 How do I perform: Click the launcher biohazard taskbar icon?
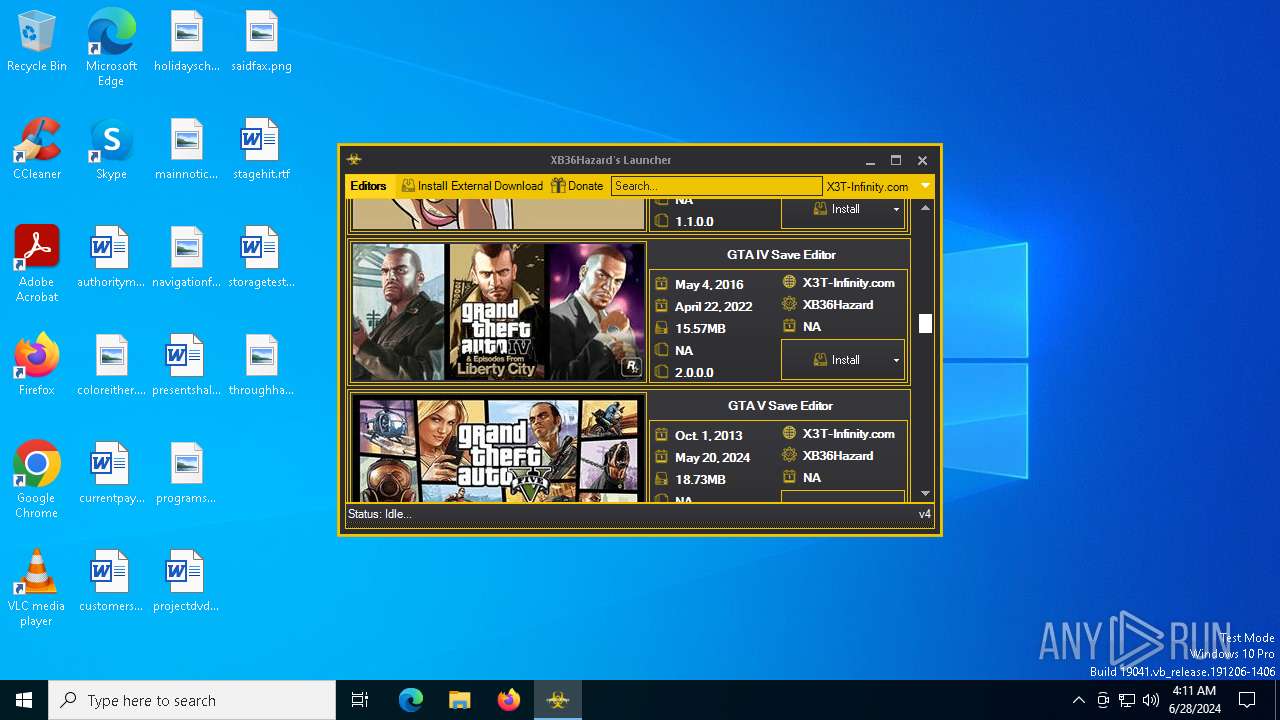[x=558, y=700]
